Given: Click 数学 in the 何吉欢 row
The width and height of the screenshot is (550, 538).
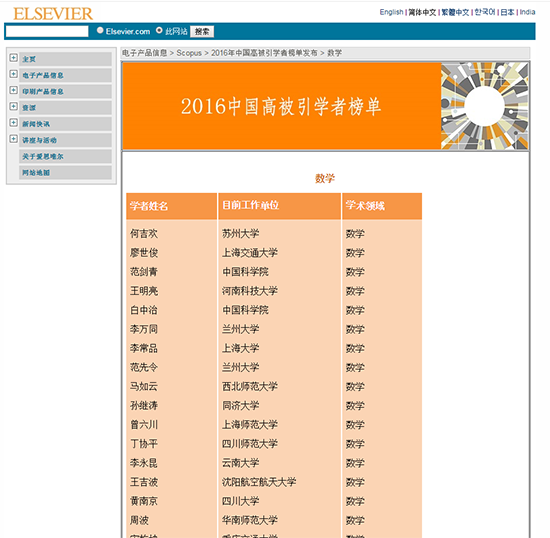Looking at the screenshot, I should [x=355, y=234].
